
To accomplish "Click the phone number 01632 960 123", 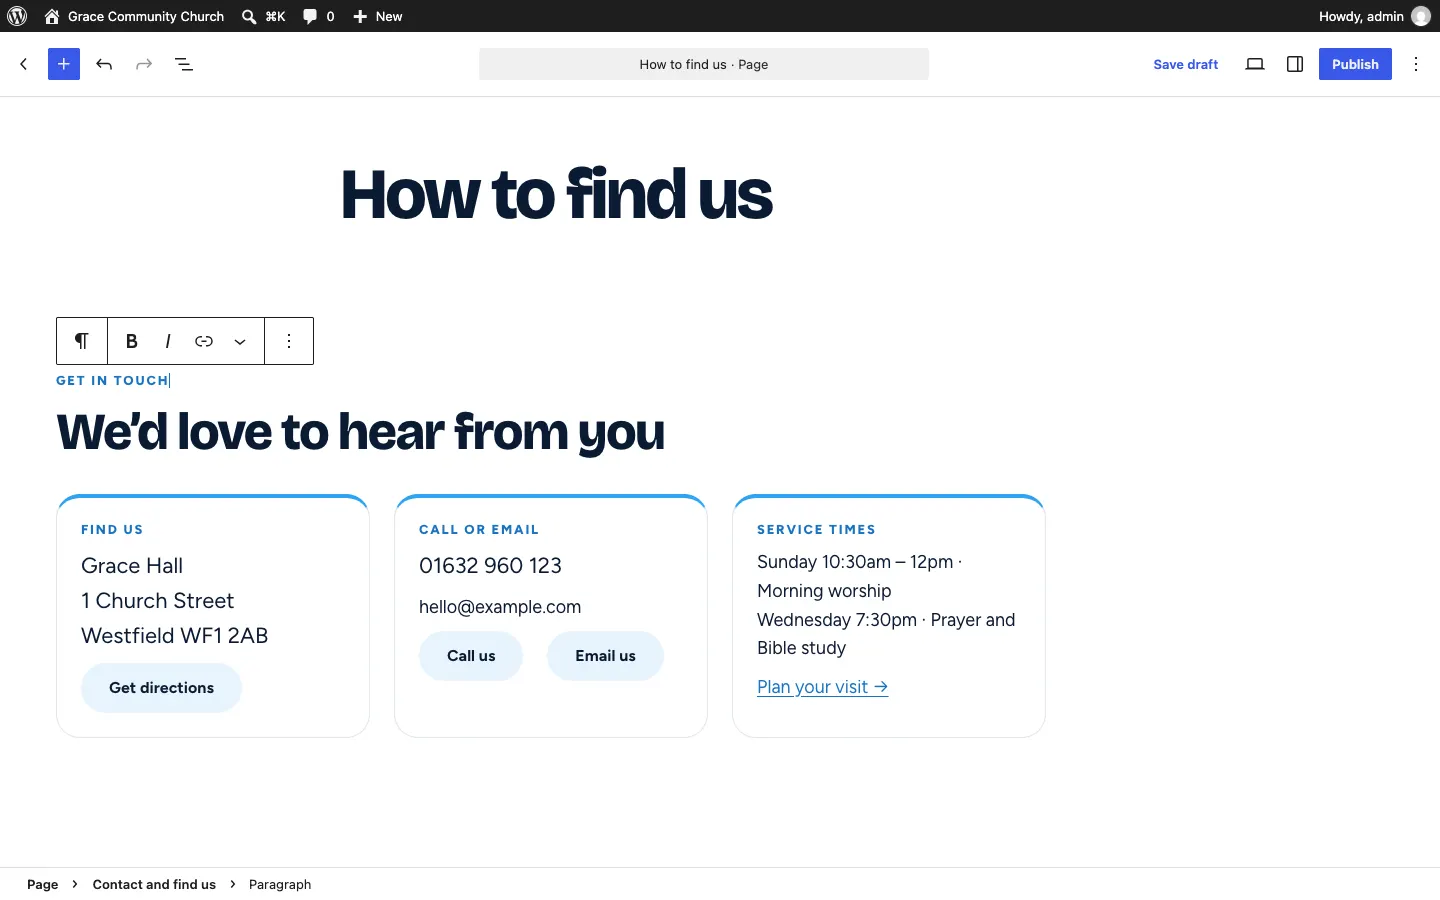I will tap(490, 566).
